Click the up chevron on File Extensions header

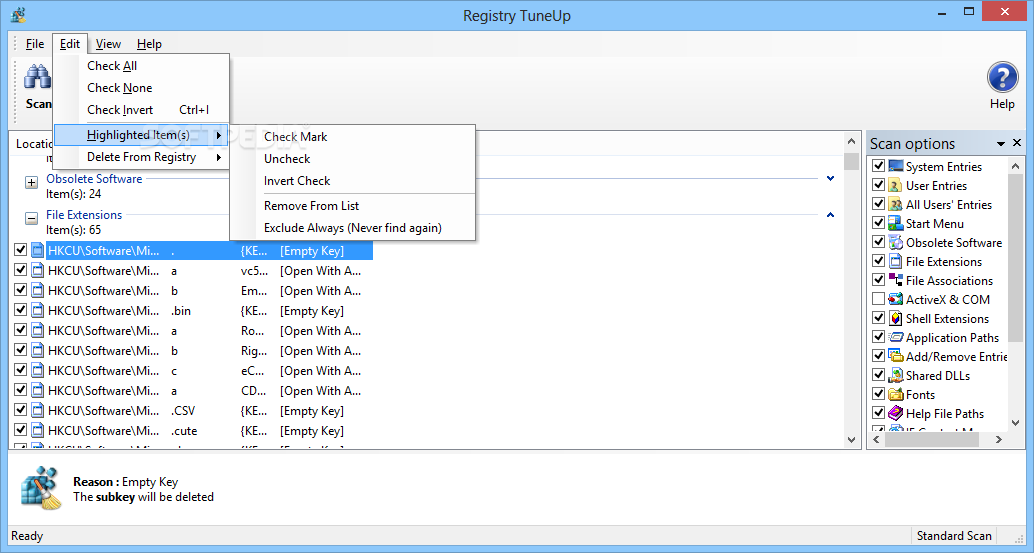(x=830, y=214)
